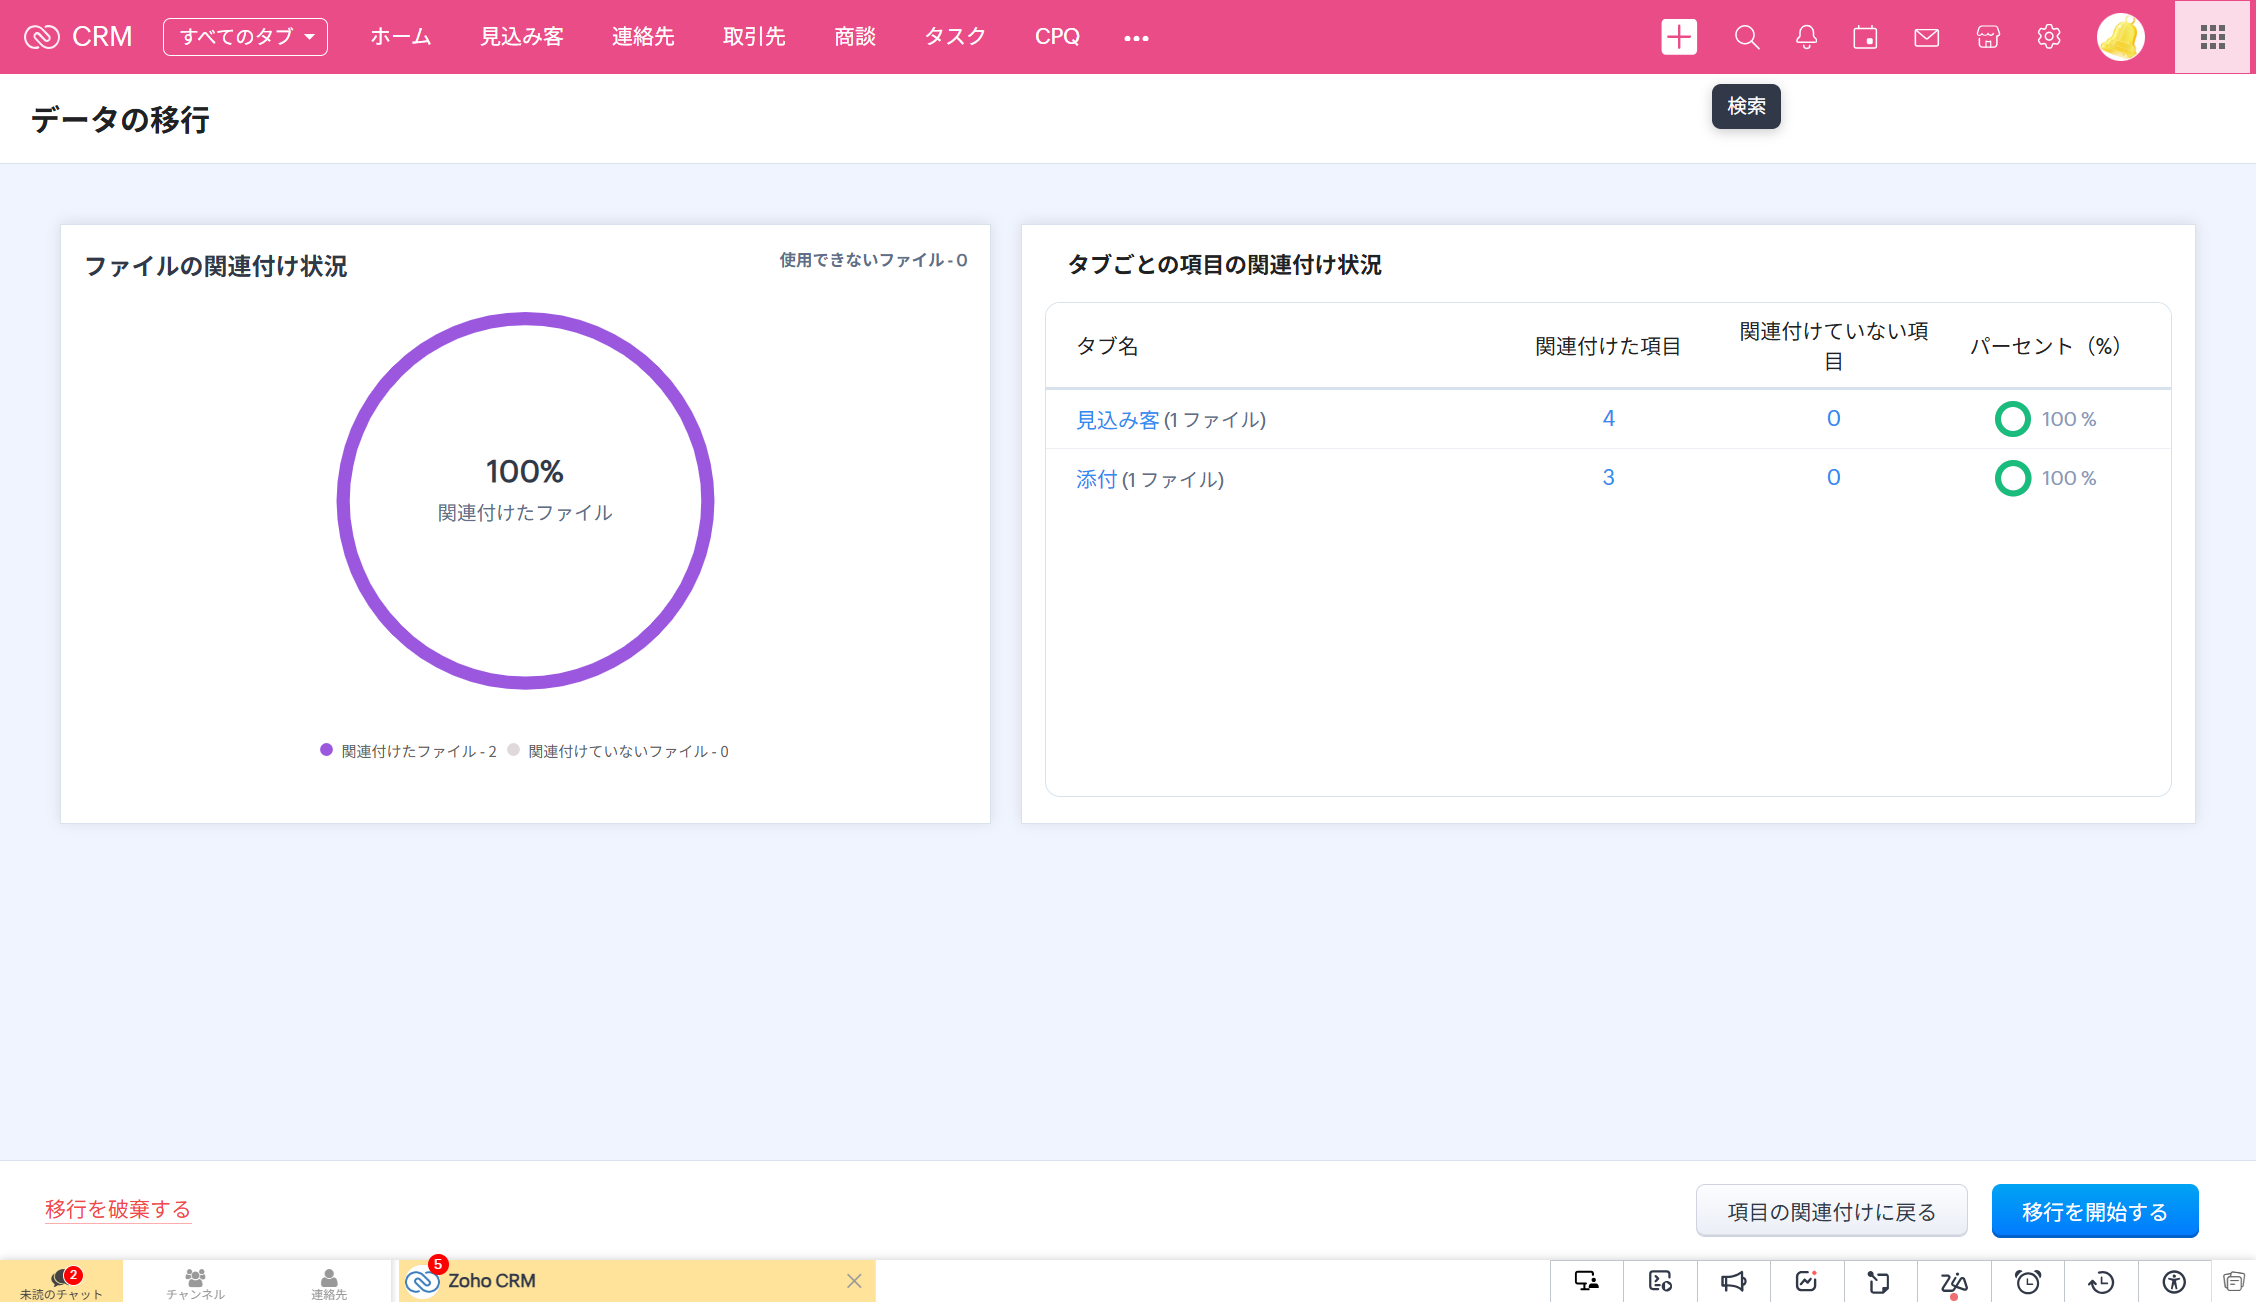This screenshot has width=2256, height=1302.
Task: Close the Zoho CRM chat bar
Action: [854, 1281]
